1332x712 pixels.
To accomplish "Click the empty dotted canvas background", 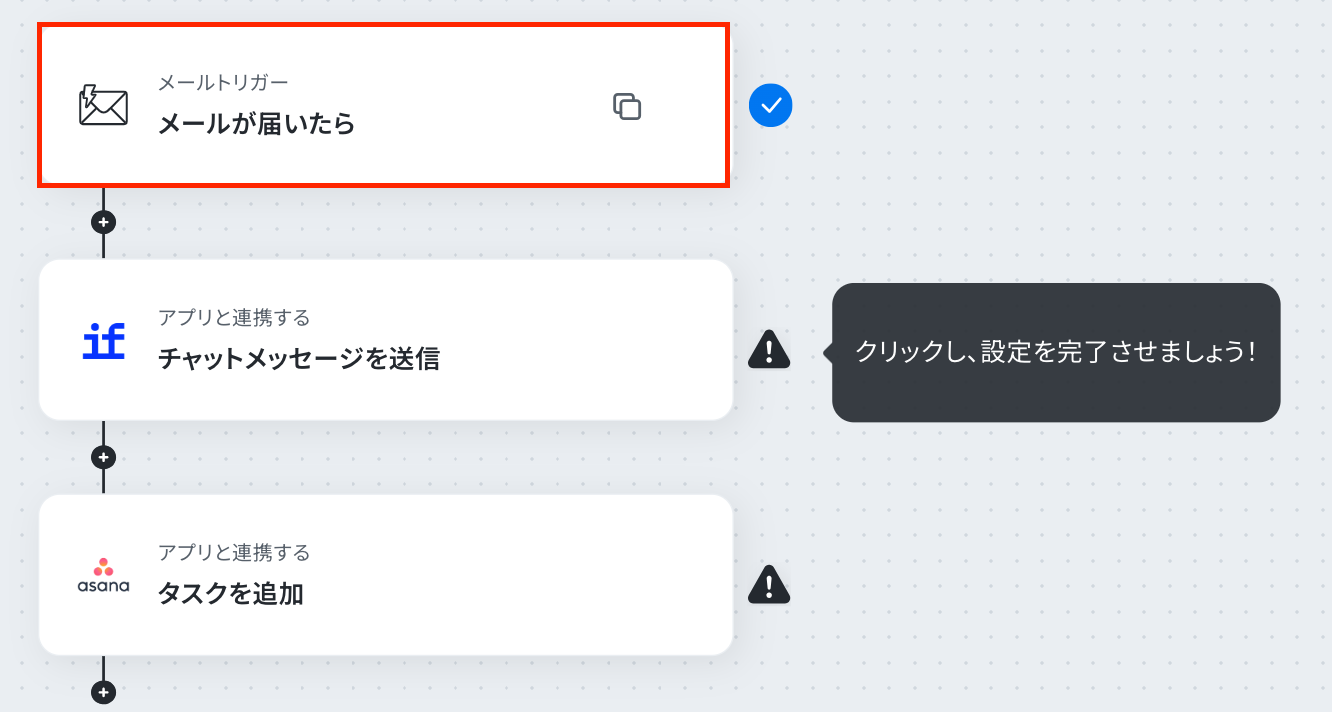I will point(1050,560).
